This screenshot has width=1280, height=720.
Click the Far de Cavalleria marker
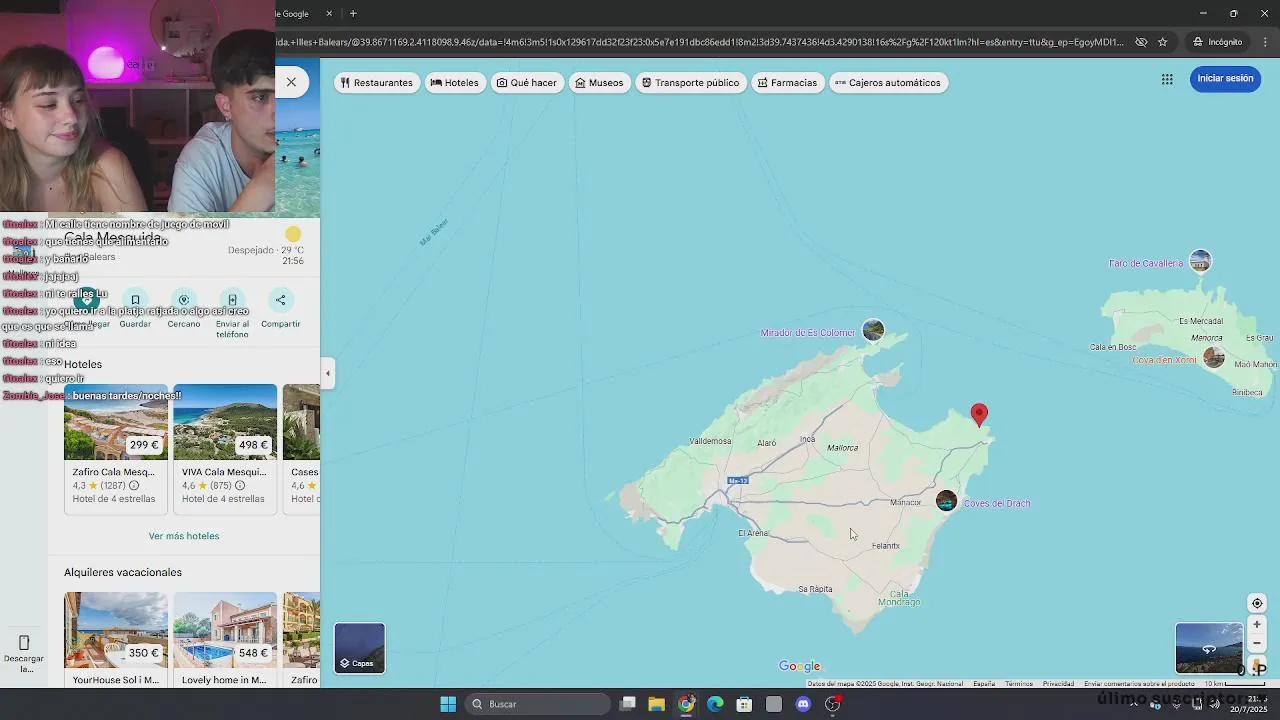click(1200, 261)
